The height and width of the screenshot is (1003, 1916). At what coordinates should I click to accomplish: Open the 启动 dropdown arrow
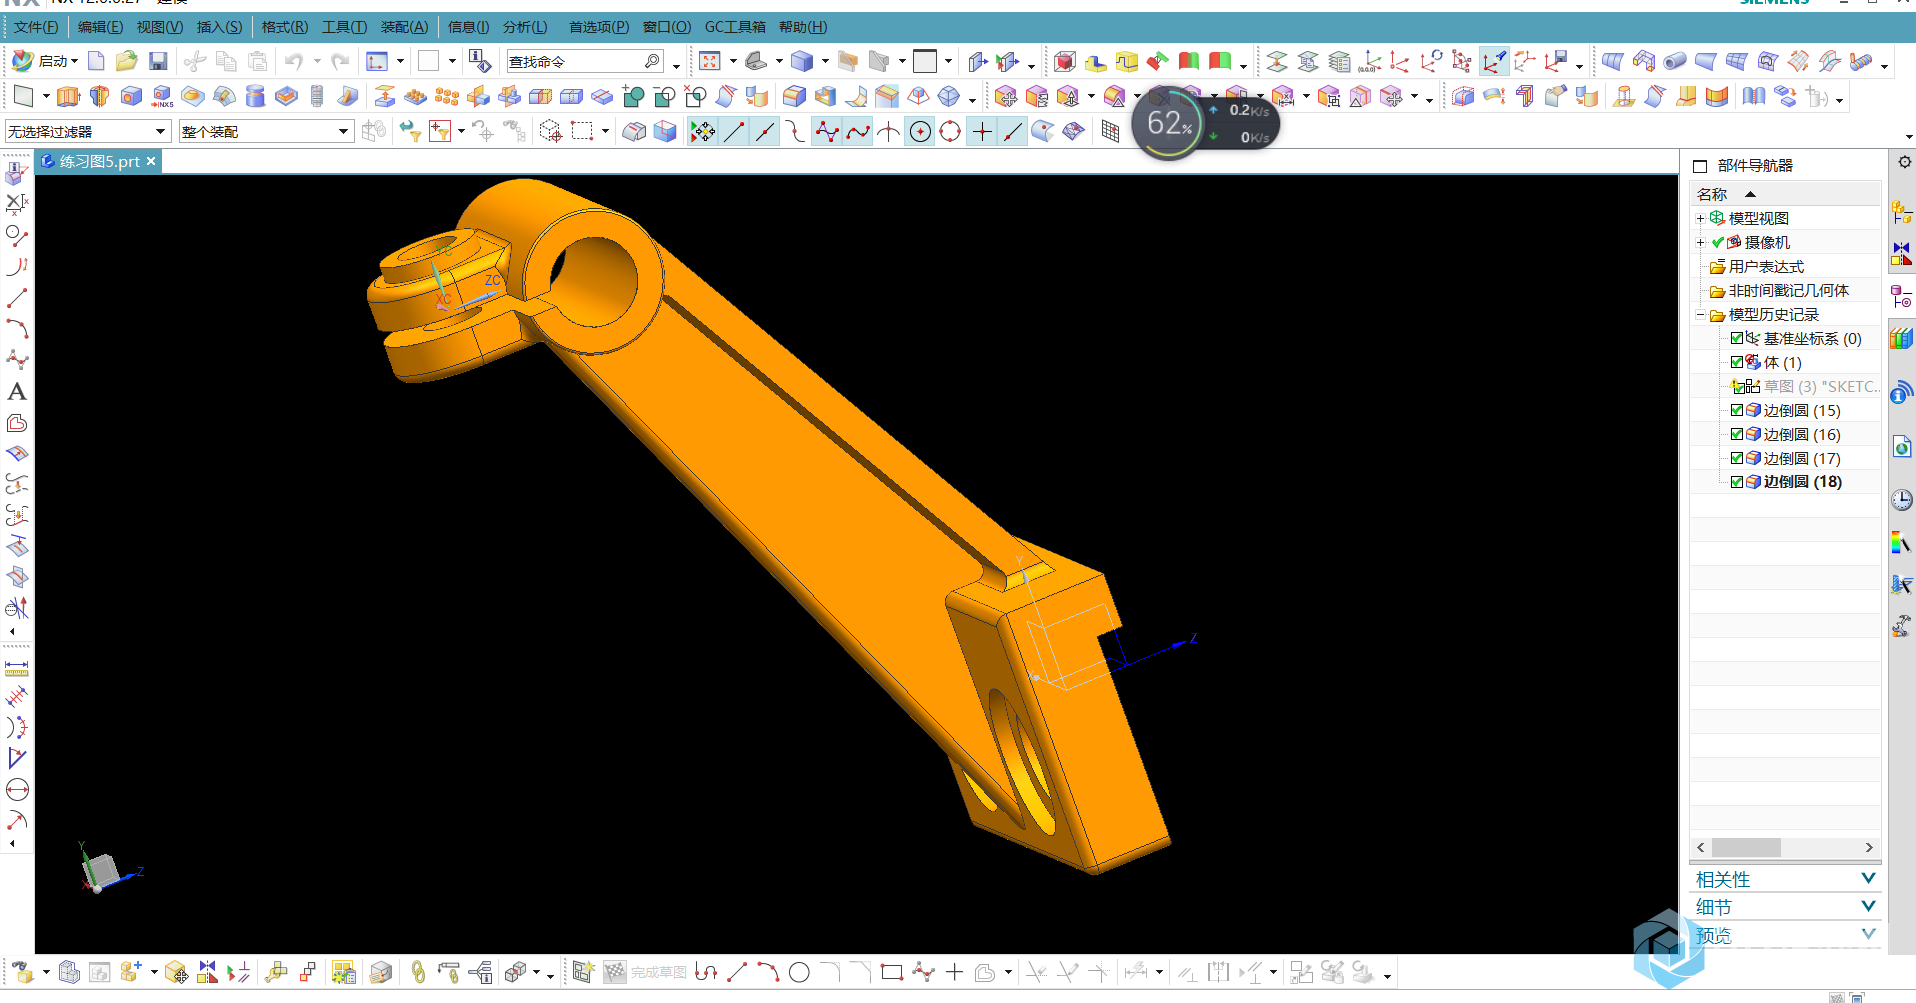74,62
